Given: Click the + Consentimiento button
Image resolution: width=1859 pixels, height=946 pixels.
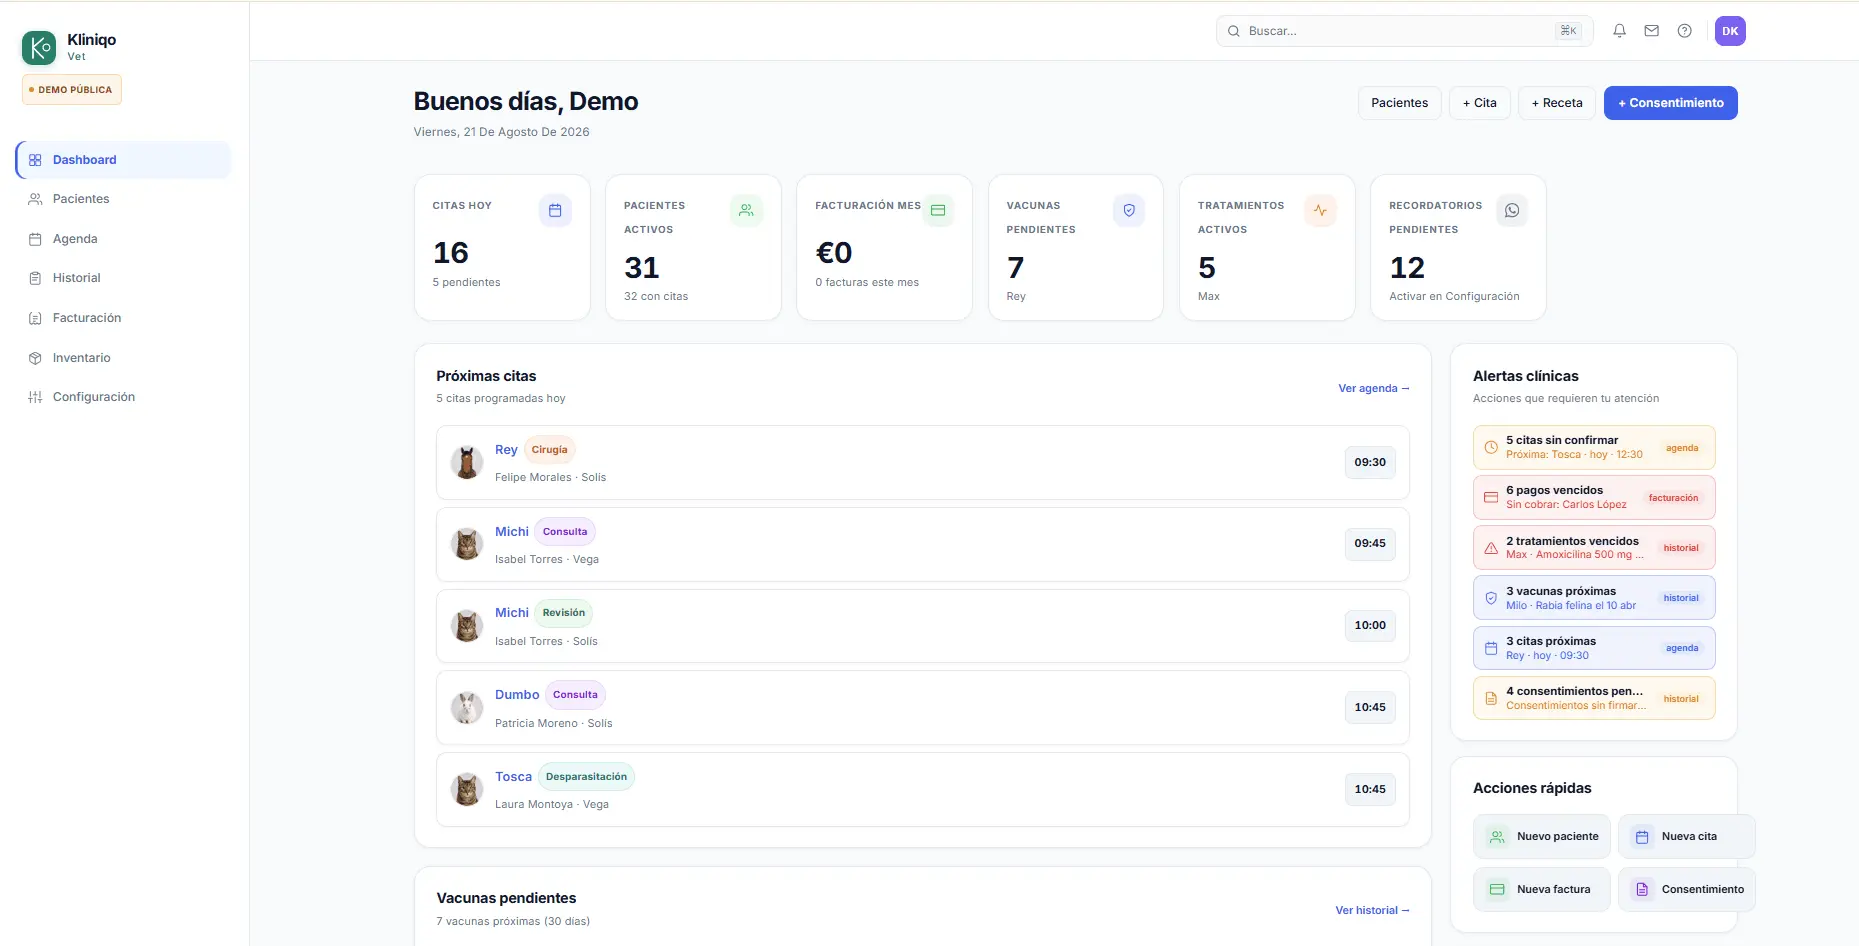Looking at the screenshot, I should 1671,103.
